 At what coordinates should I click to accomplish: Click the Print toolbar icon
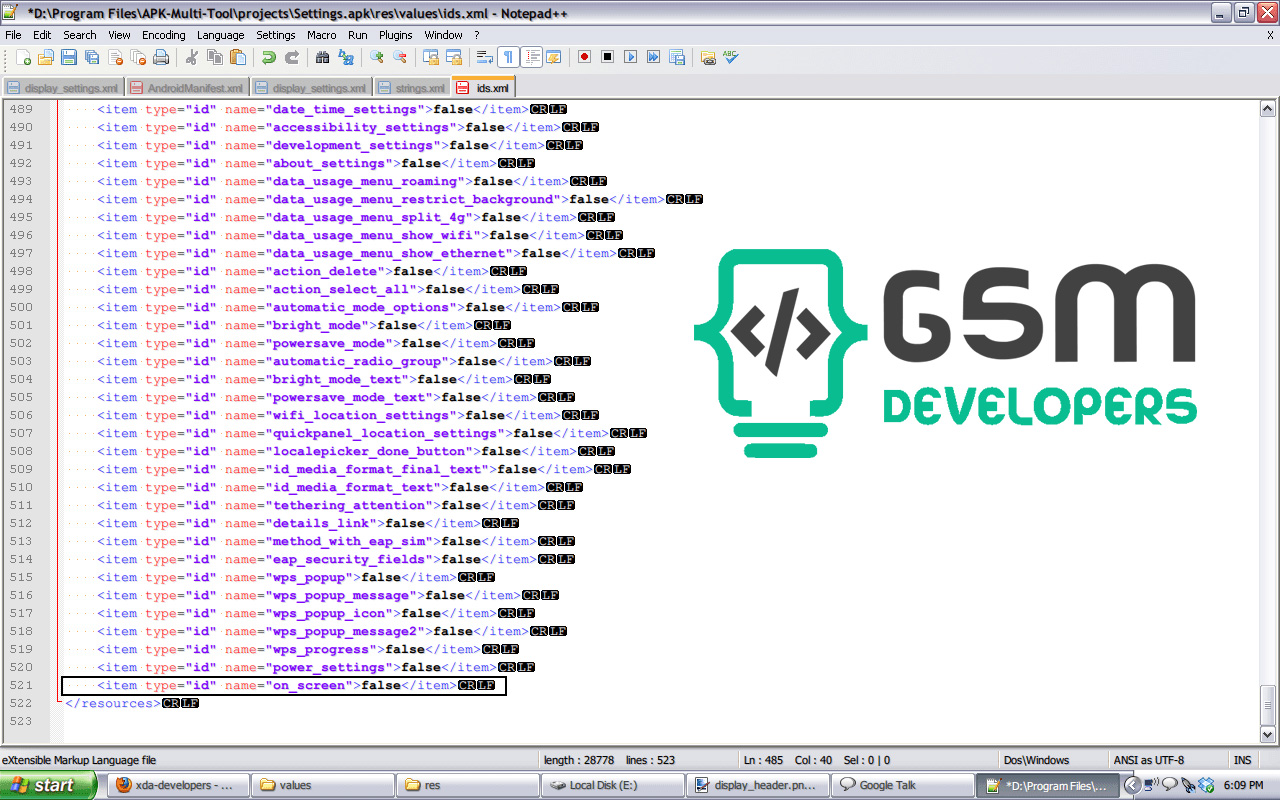160,58
